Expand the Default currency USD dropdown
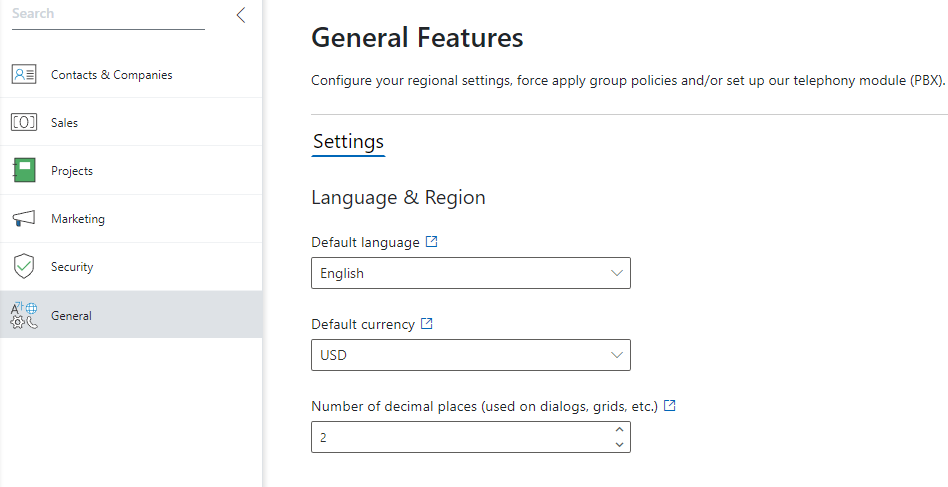 pos(470,355)
